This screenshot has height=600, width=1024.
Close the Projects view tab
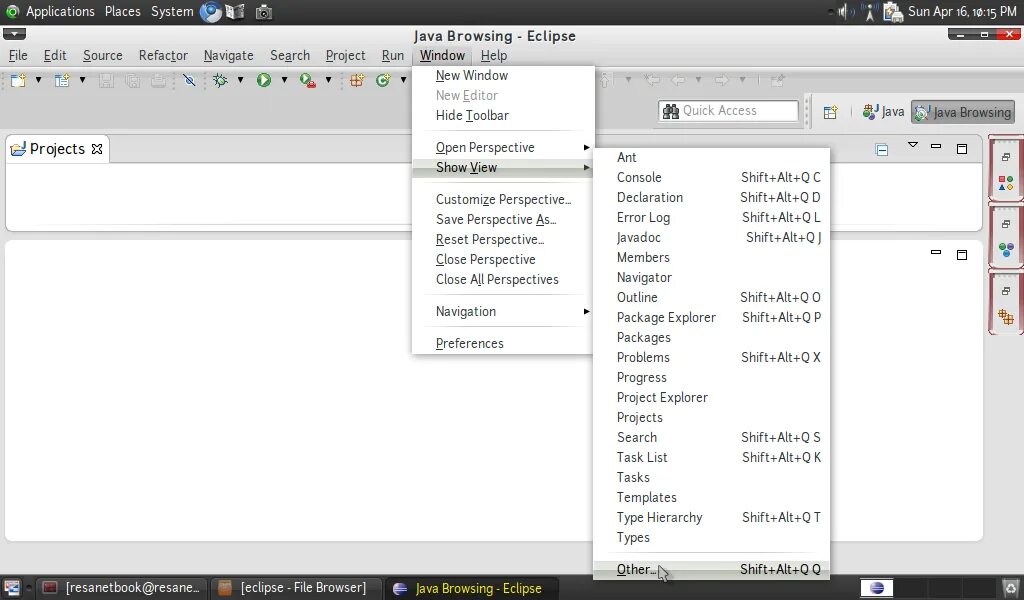tap(97, 149)
